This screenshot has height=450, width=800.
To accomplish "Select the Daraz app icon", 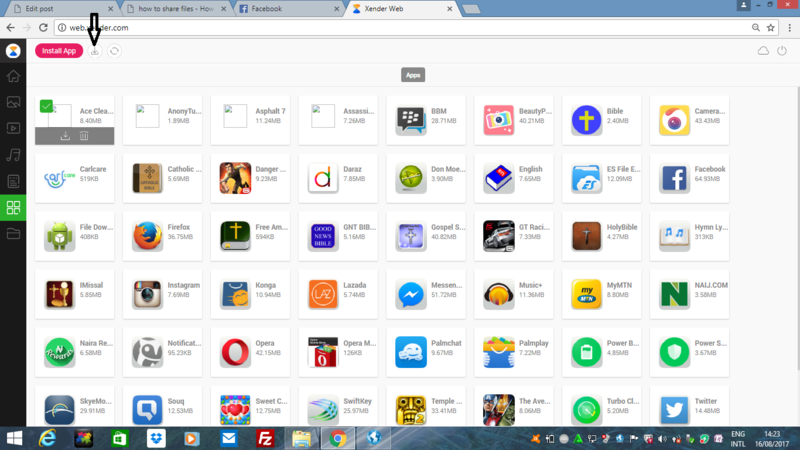I will (322, 178).
